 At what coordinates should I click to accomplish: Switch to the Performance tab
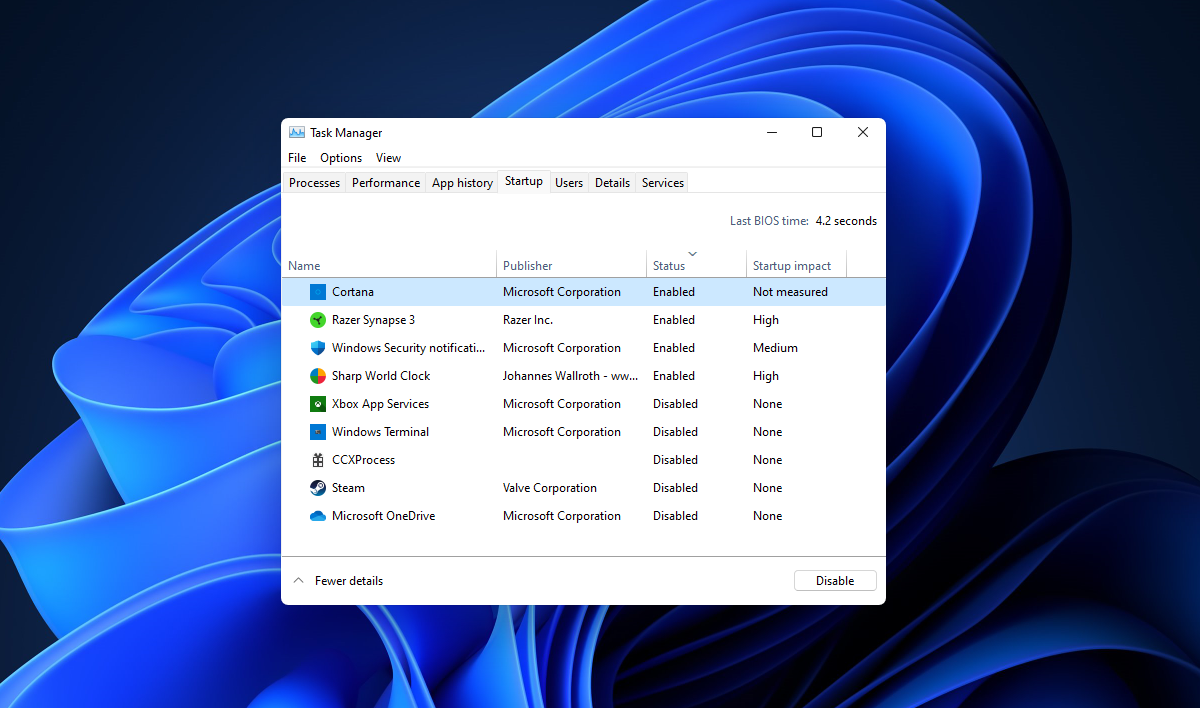(386, 182)
